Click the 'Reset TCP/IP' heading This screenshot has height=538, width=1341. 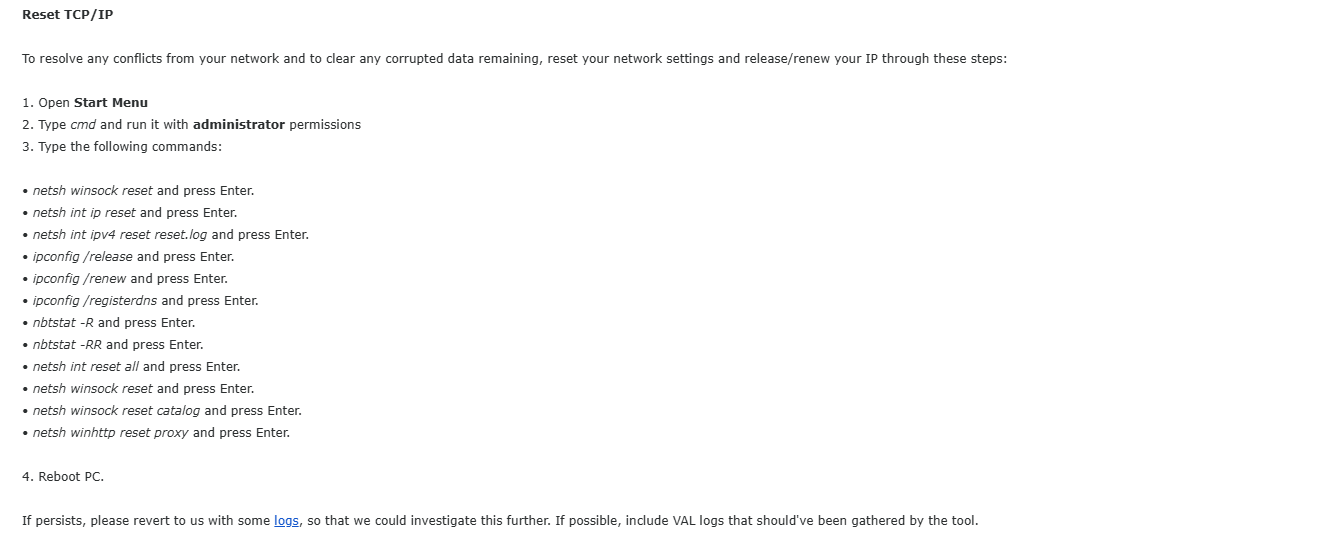pos(67,15)
